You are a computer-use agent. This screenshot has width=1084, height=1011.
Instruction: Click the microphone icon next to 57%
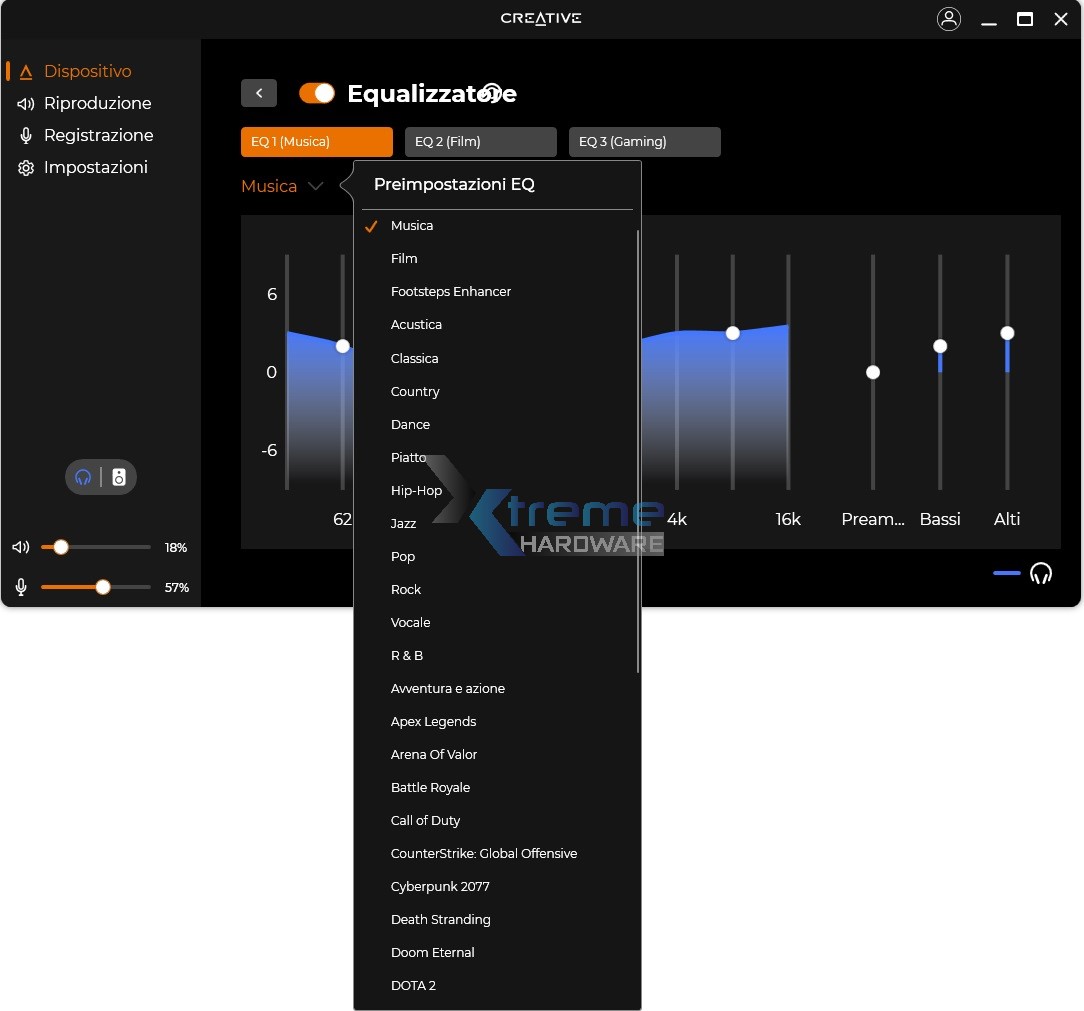point(20,587)
